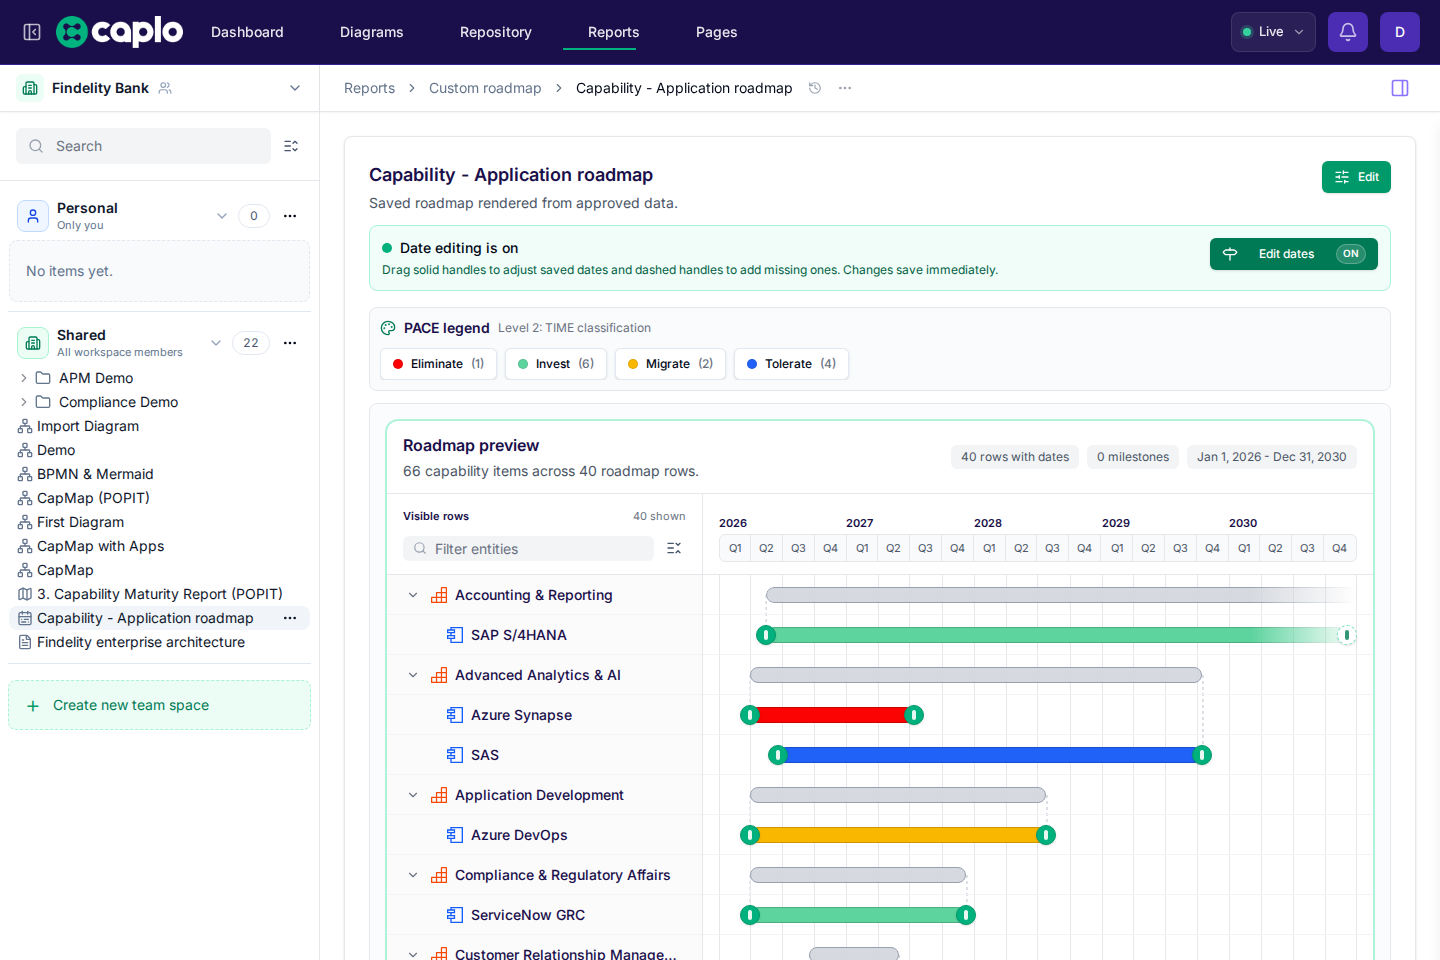Click the Findelity Bank workspace members icon
1440x960 pixels.
(x=166, y=88)
